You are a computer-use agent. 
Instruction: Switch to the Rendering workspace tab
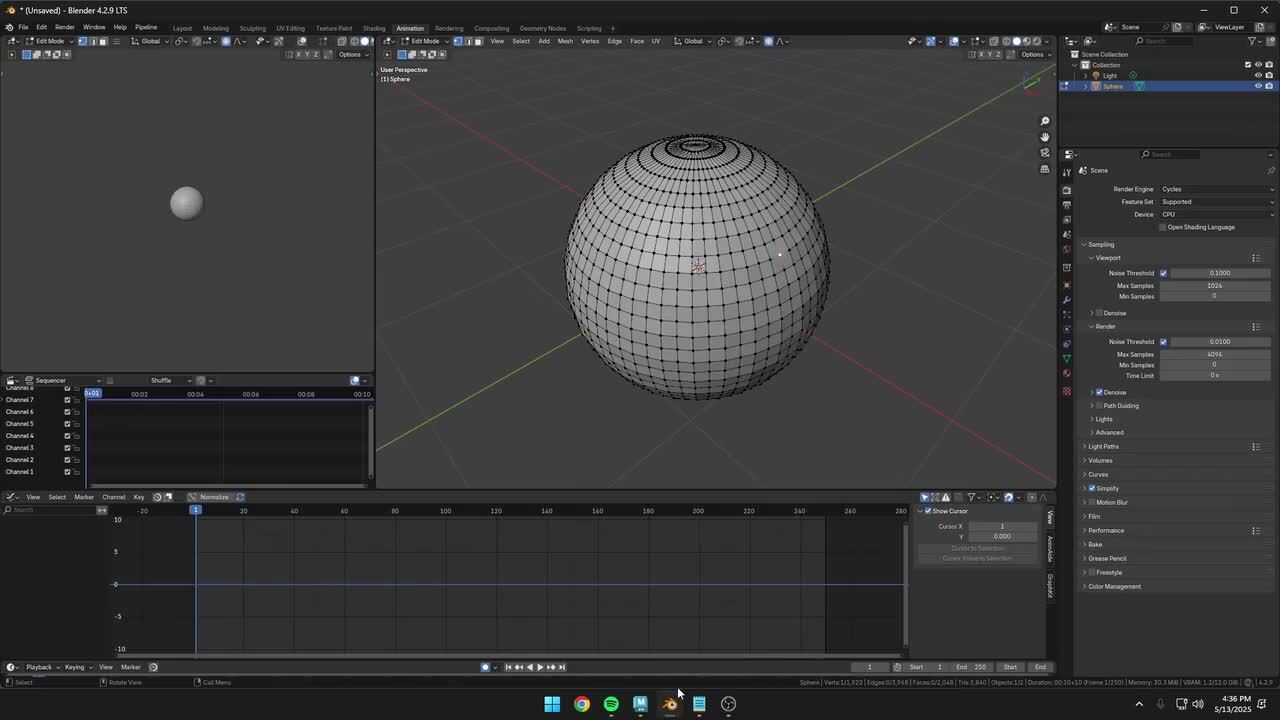tap(449, 28)
